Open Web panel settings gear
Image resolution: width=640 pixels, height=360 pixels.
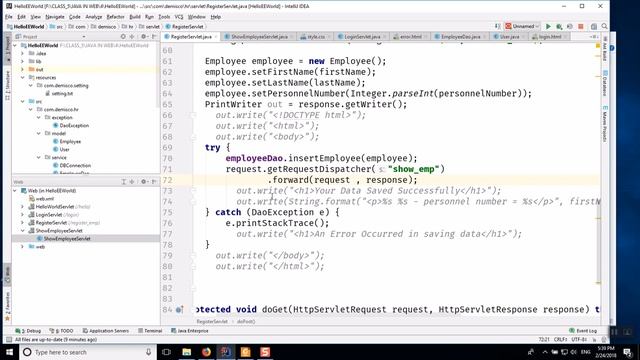click(143, 182)
